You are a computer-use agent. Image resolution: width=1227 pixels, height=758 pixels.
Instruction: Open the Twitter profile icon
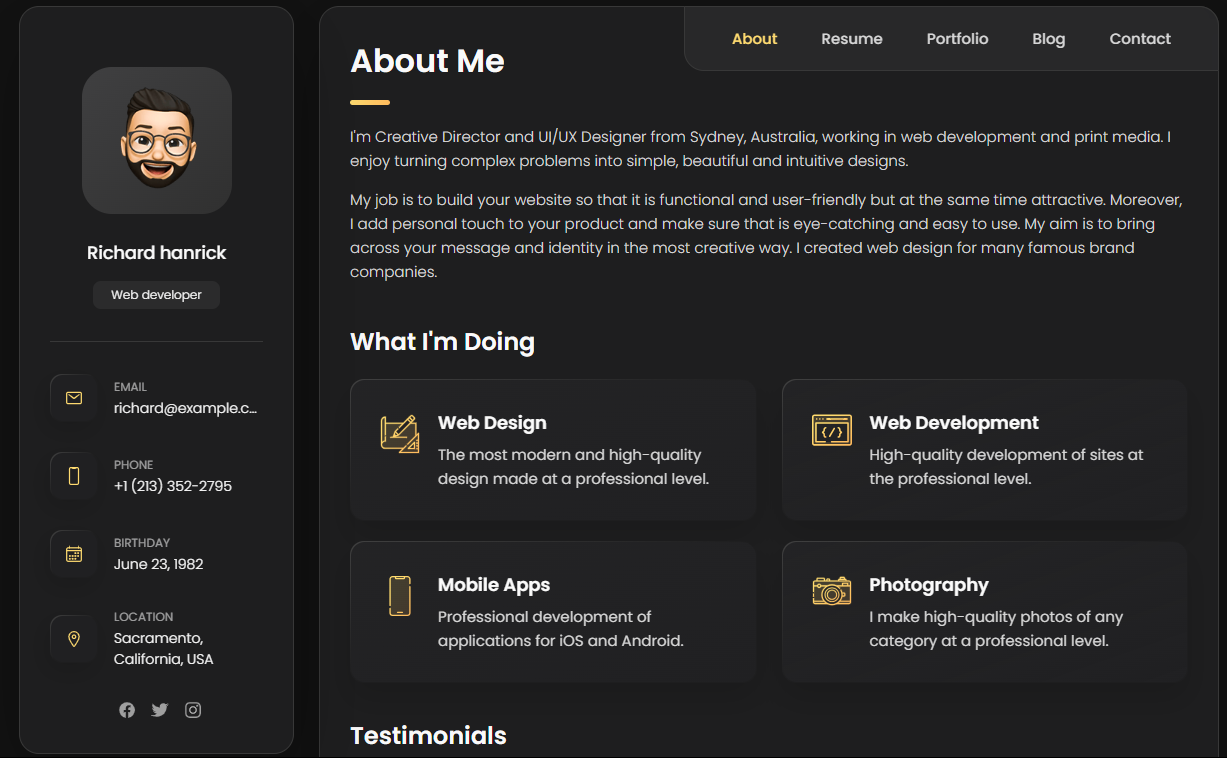coord(160,710)
